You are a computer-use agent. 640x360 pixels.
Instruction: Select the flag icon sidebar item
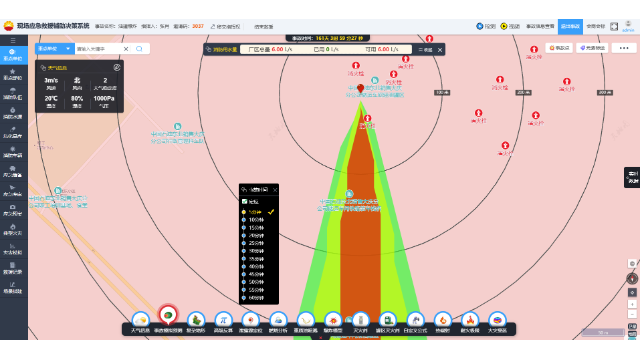[13, 191]
